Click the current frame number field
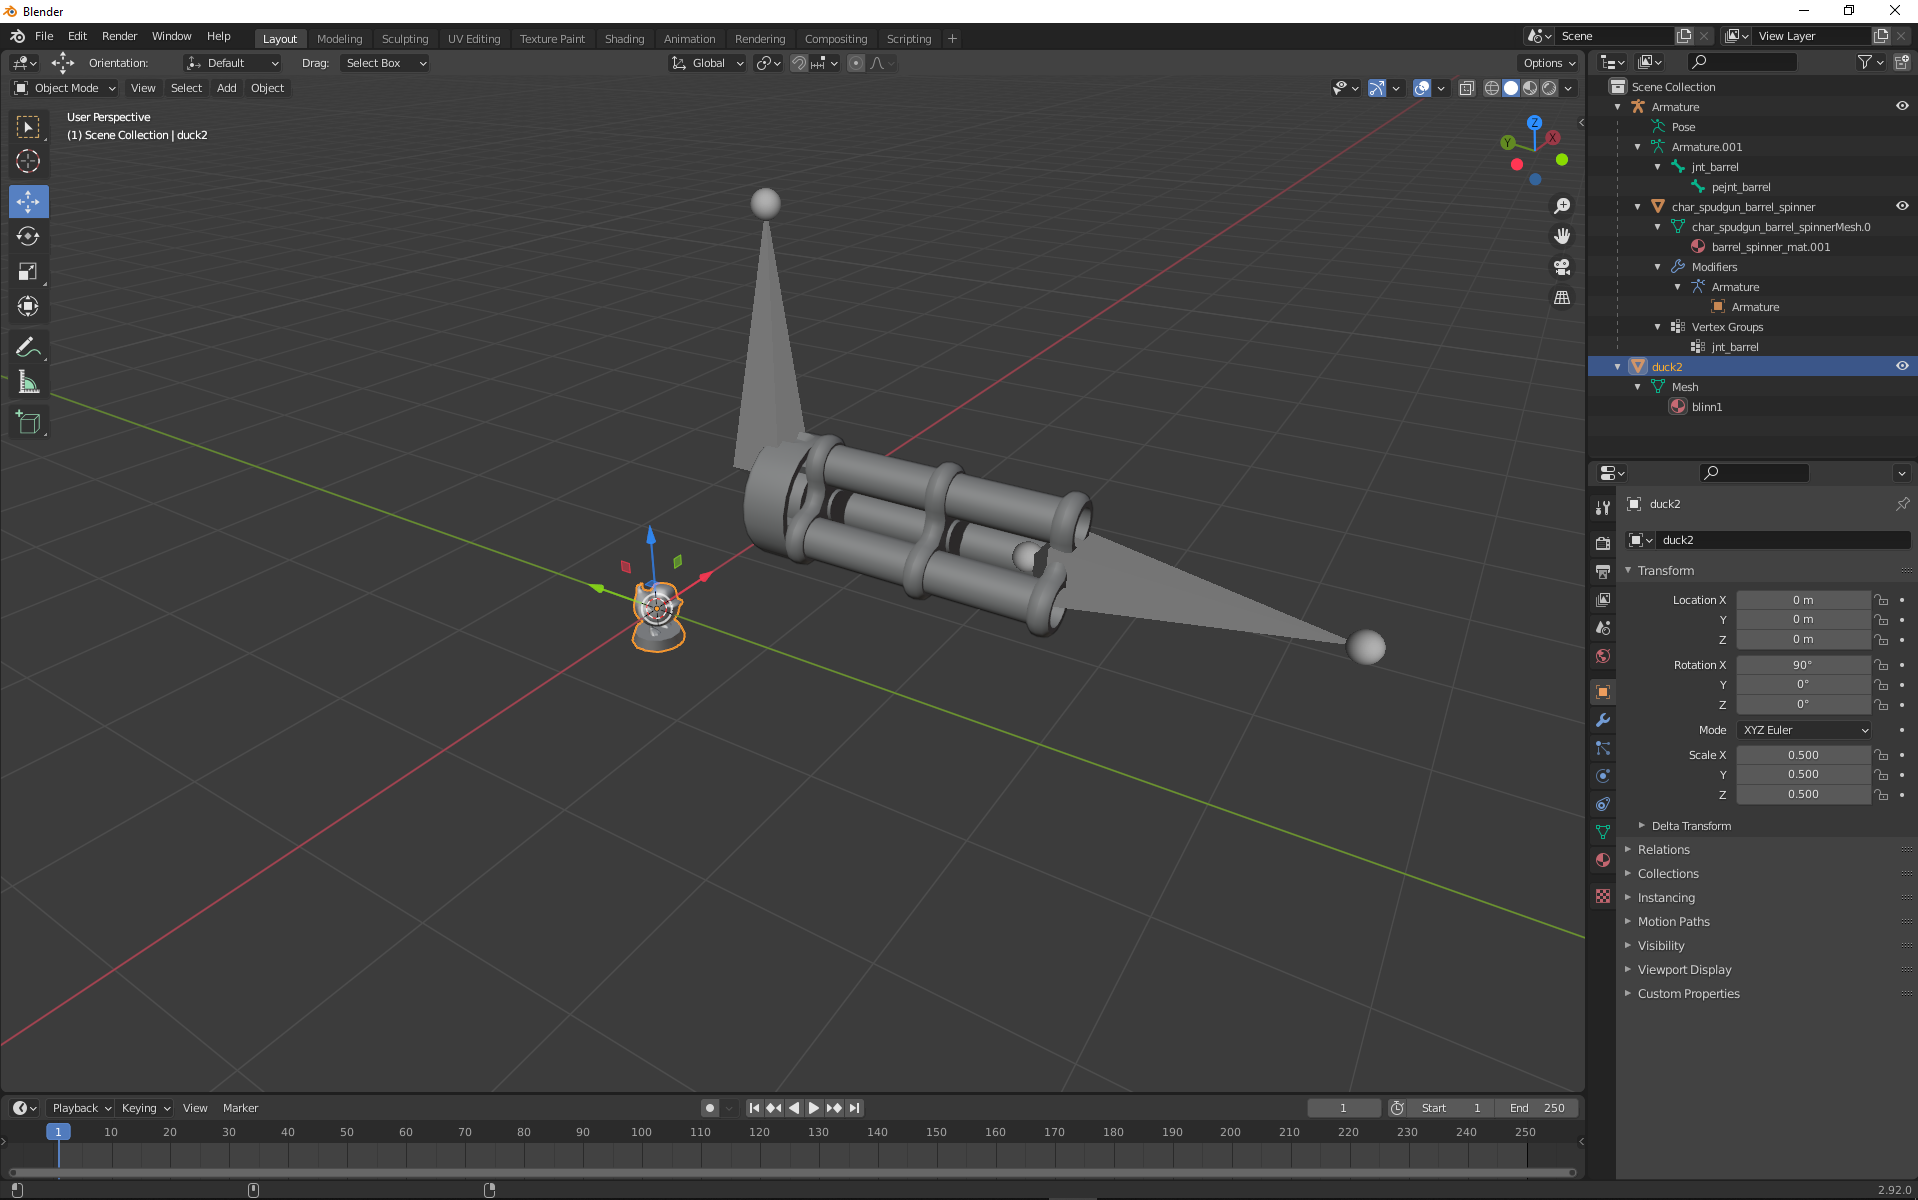Viewport: 1918px width, 1200px height. point(1343,1108)
